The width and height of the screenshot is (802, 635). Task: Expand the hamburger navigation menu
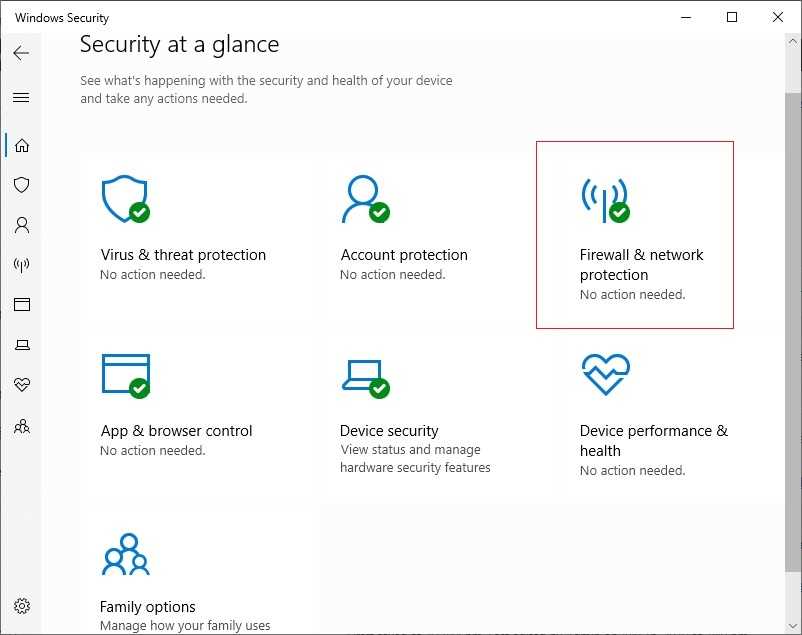click(x=21, y=97)
